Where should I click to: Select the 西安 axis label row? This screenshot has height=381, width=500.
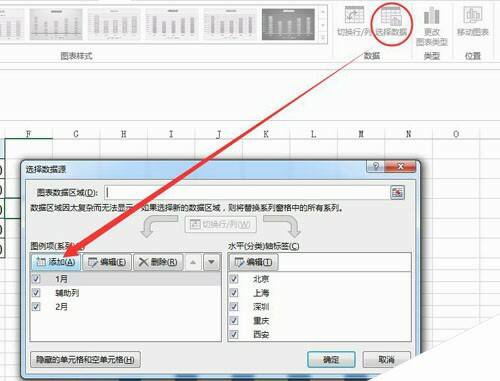tap(319, 334)
